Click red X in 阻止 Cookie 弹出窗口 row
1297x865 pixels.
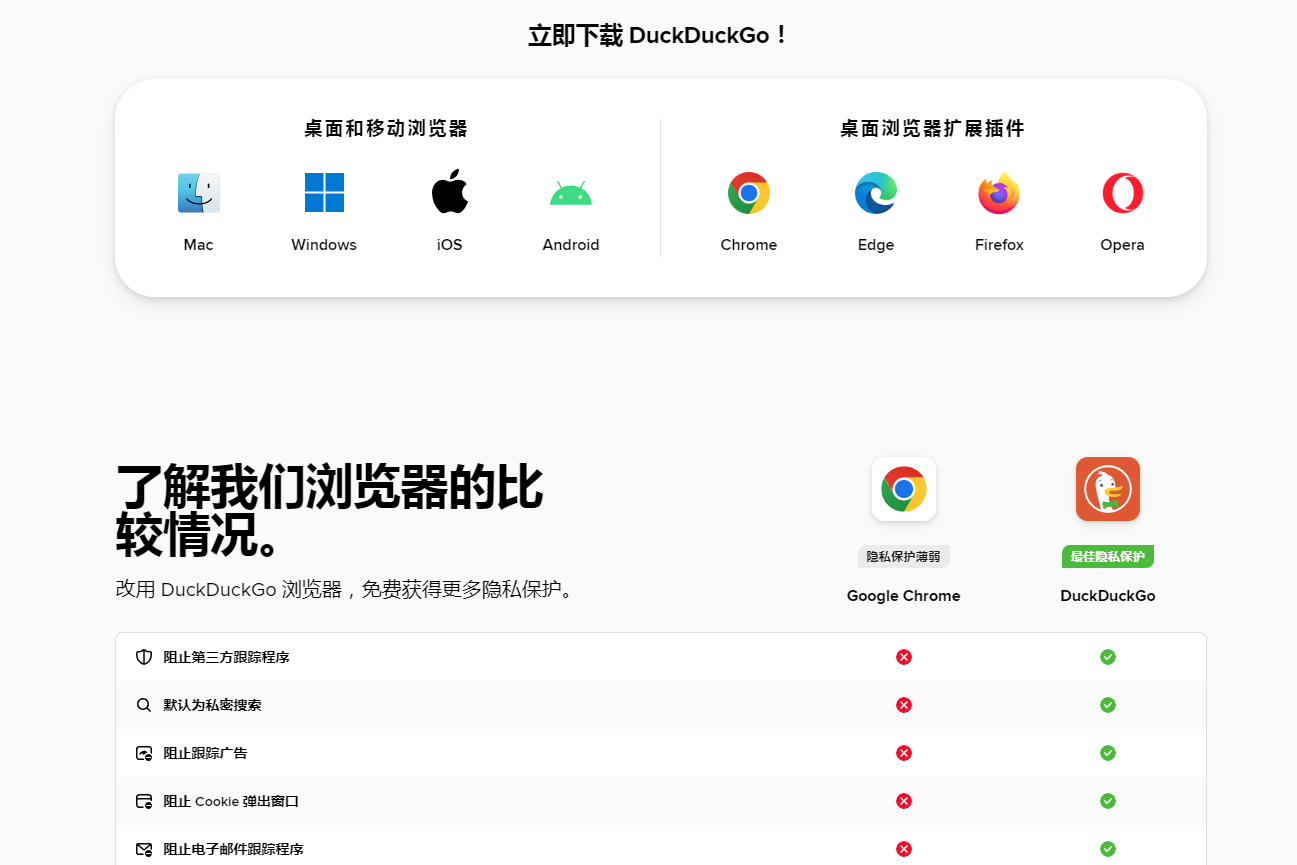tap(904, 801)
